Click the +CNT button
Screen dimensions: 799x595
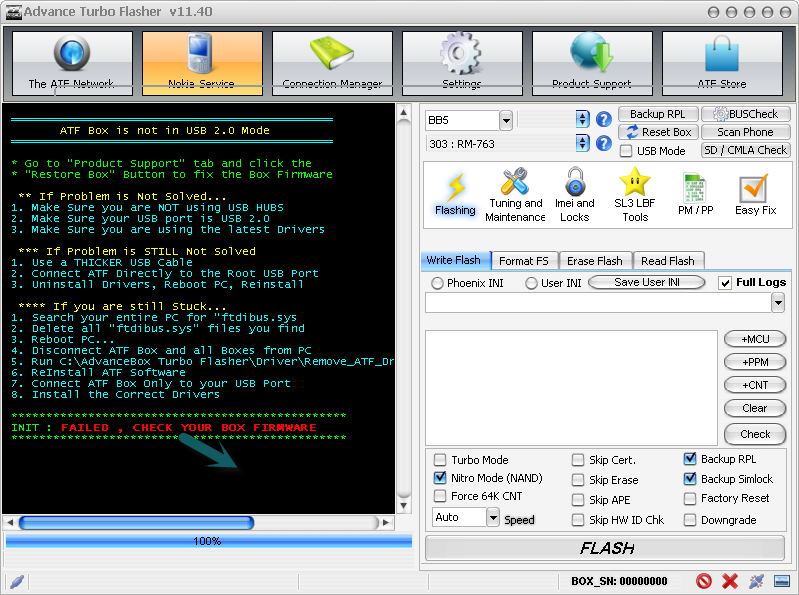pos(755,385)
